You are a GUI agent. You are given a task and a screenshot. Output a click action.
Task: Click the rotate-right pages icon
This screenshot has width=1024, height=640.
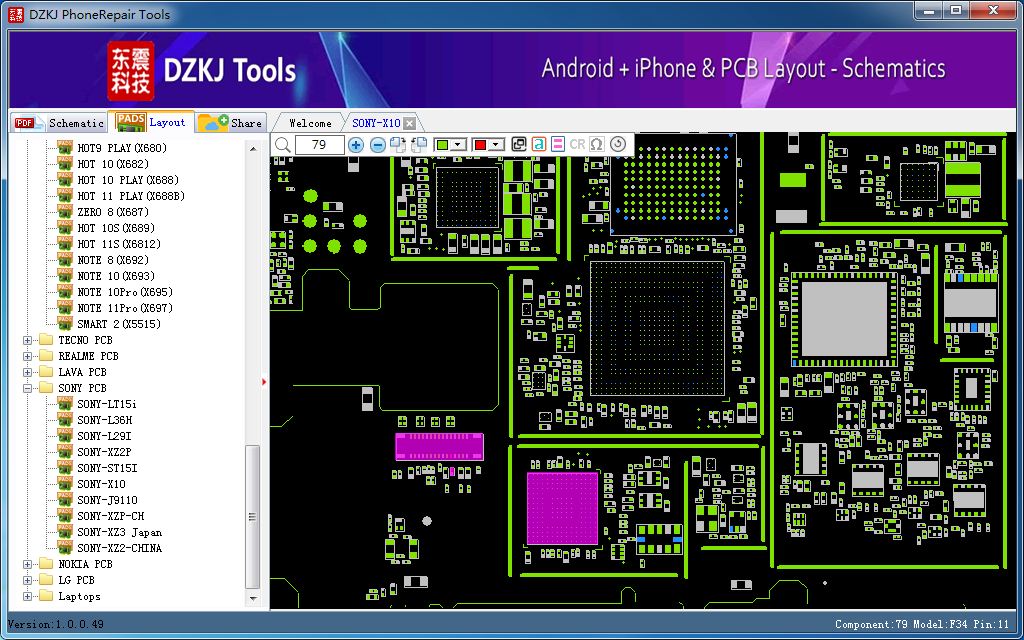pos(398,144)
